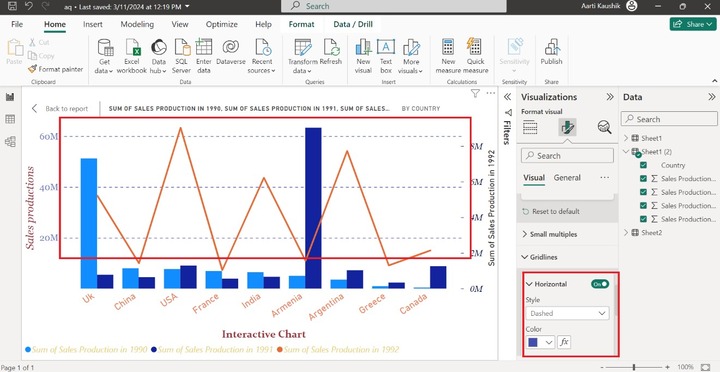Insert a New visual
720x372 pixels.
click(x=363, y=56)
